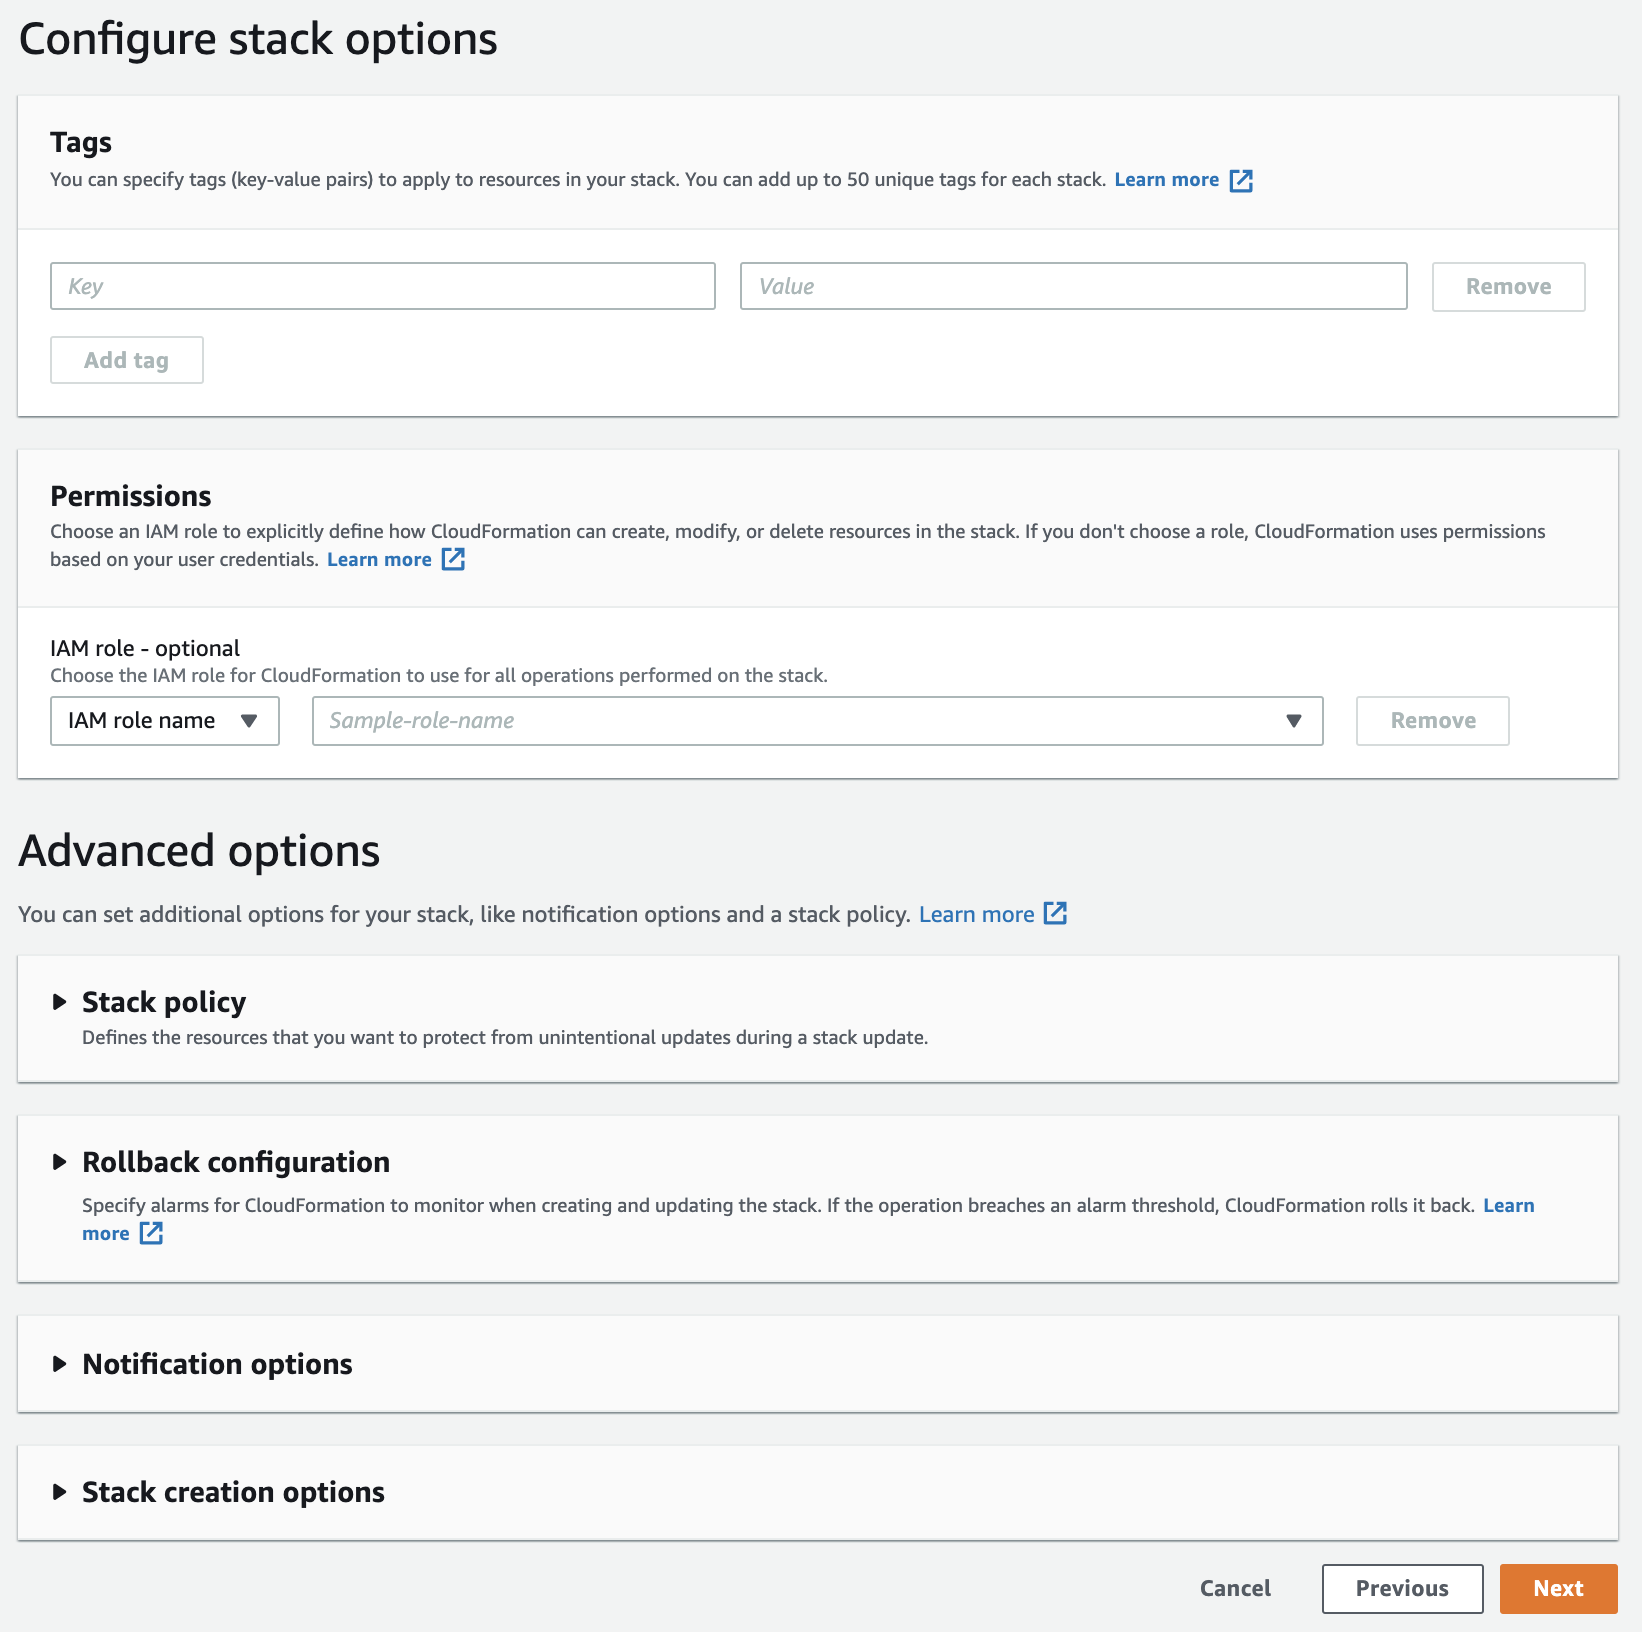
Task: Click Remove button next to IAM role
Action: [1432, 721]
